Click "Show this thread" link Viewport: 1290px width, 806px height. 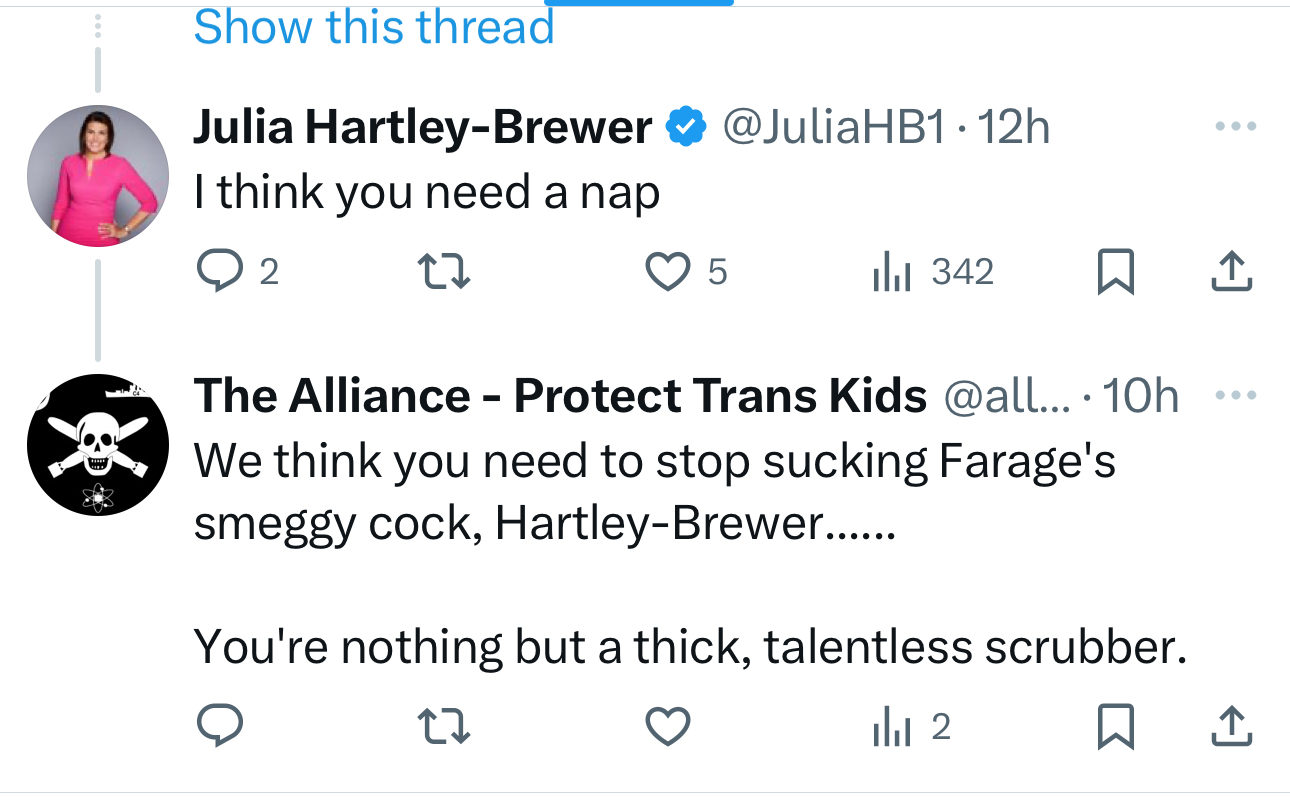pos(373,27)
